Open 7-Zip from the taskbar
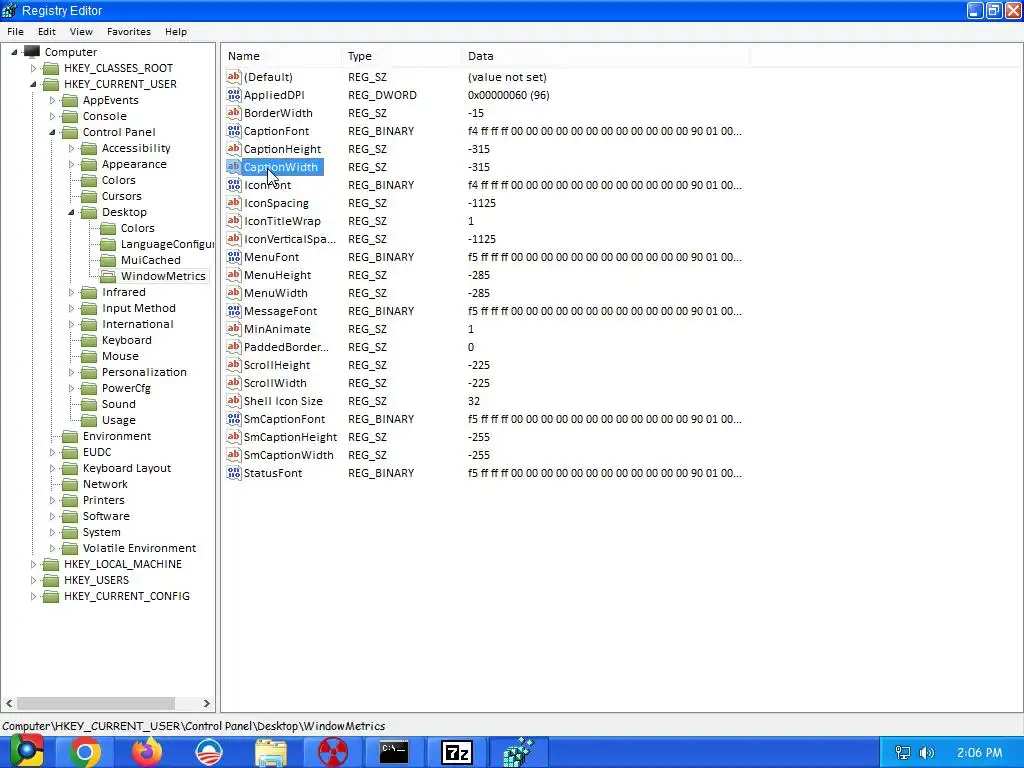 (x=456, y=752)
